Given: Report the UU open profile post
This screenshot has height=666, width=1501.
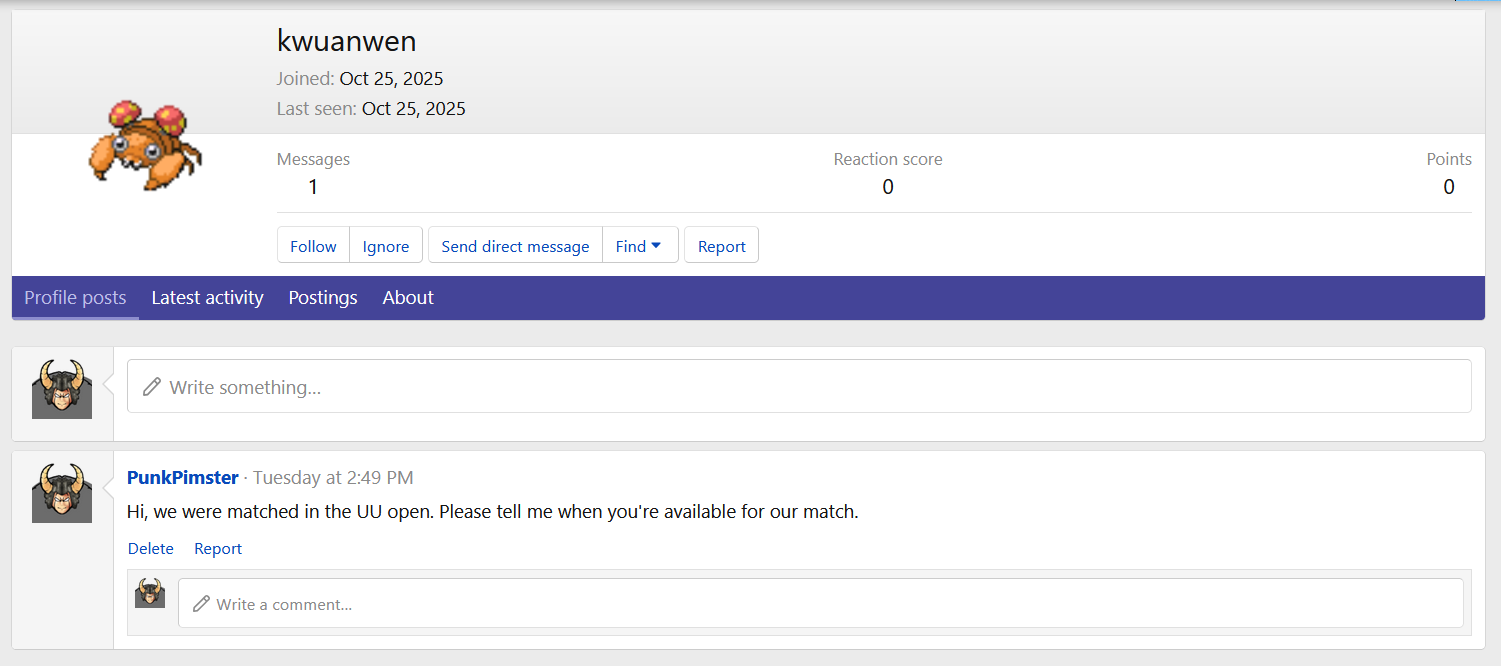Looking at the screenshot, I should (x=218, y=549).
